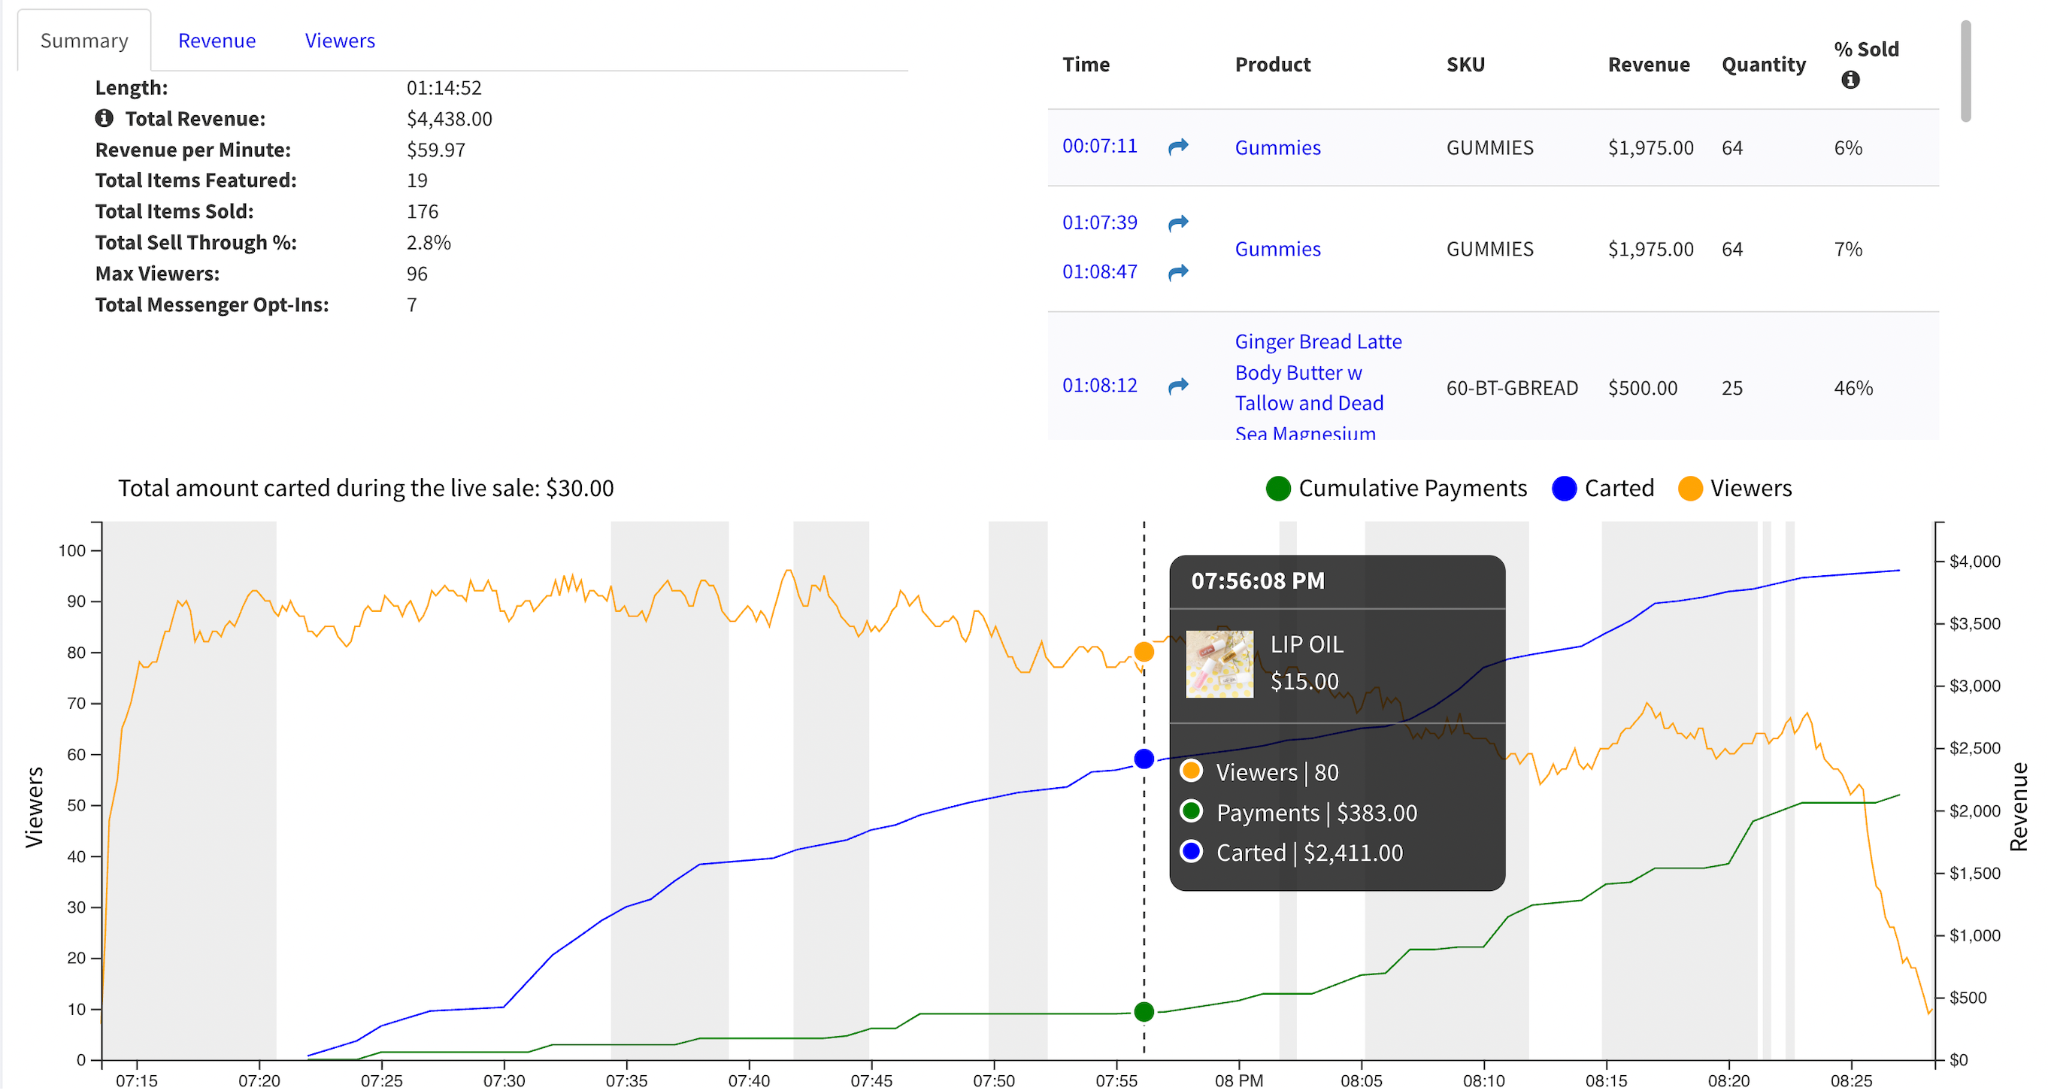
Task: Toggle Carted series via blue legend circle
Action: tap(1564, 488)
